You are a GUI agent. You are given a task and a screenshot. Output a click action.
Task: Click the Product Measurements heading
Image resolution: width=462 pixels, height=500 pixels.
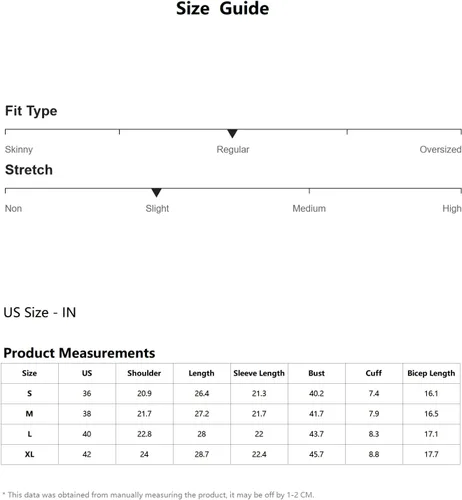point(79,353)
